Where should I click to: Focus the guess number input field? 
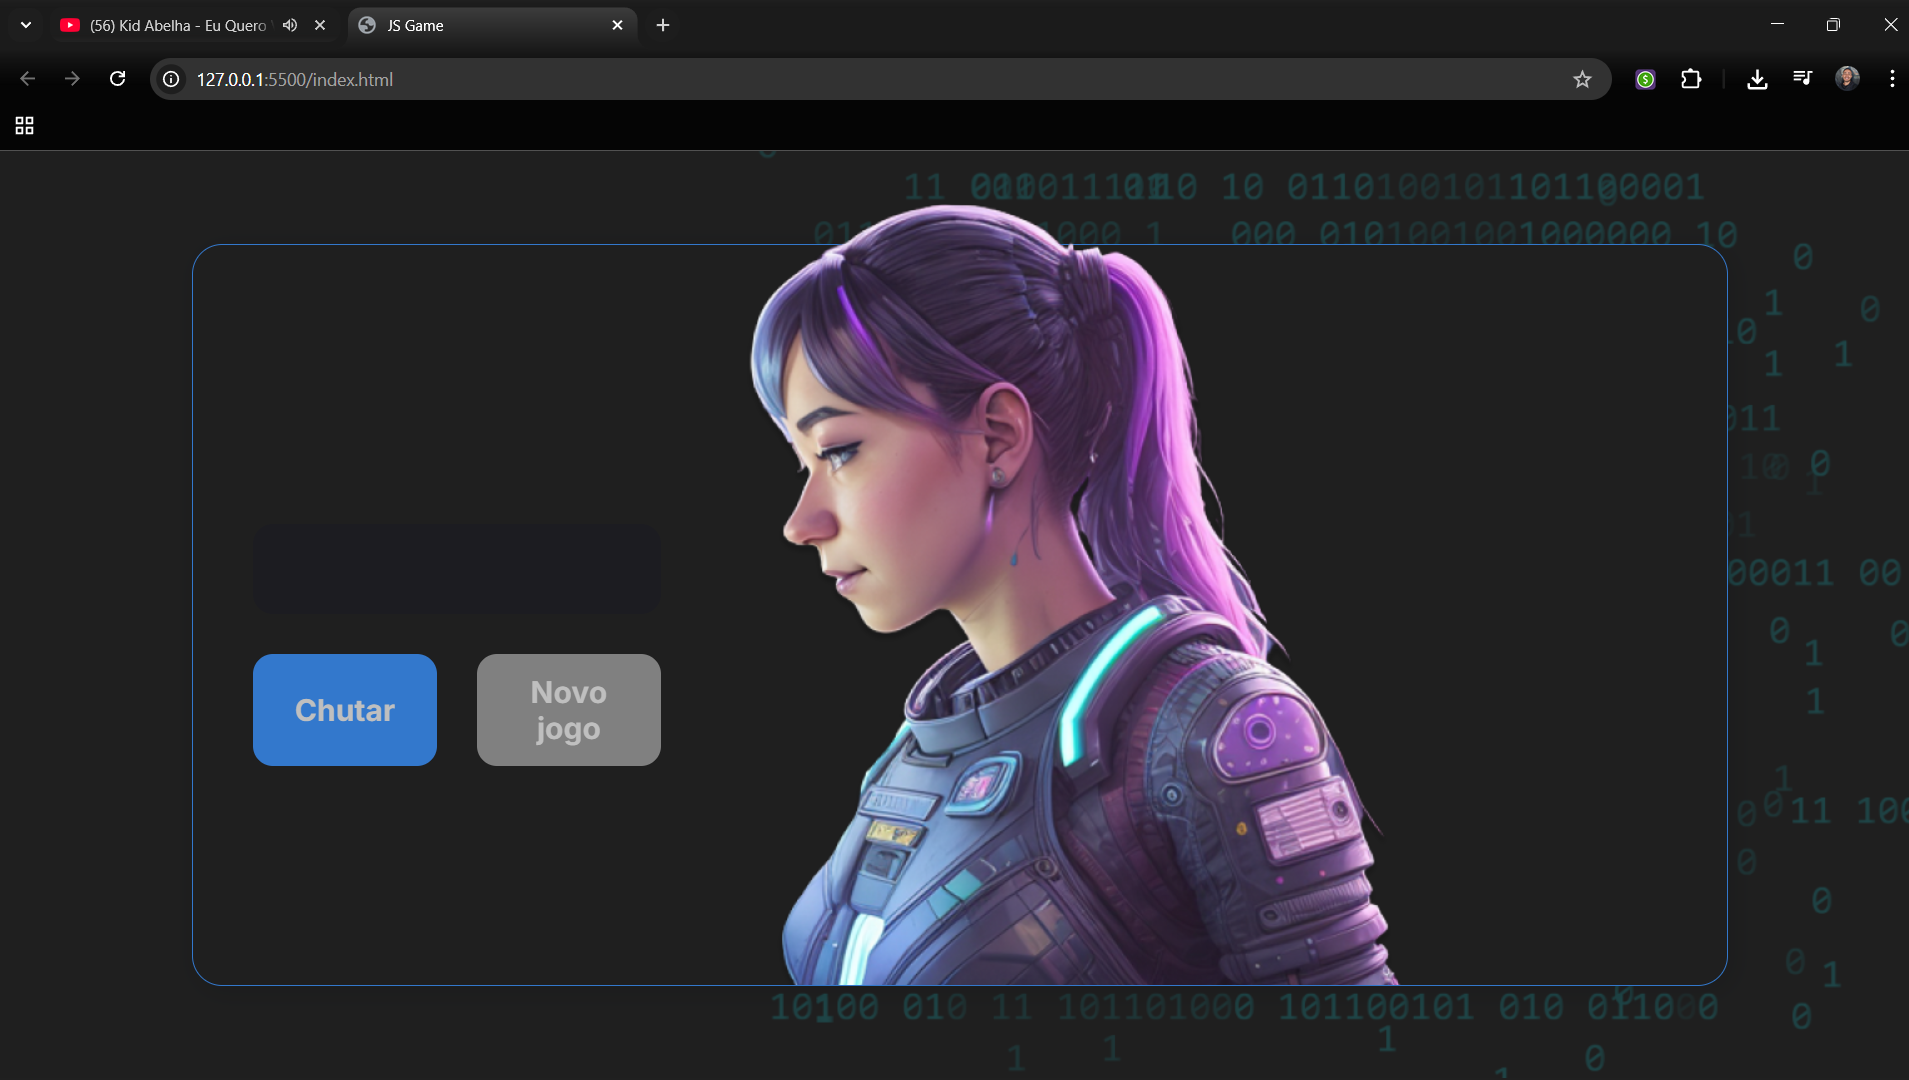457,569
